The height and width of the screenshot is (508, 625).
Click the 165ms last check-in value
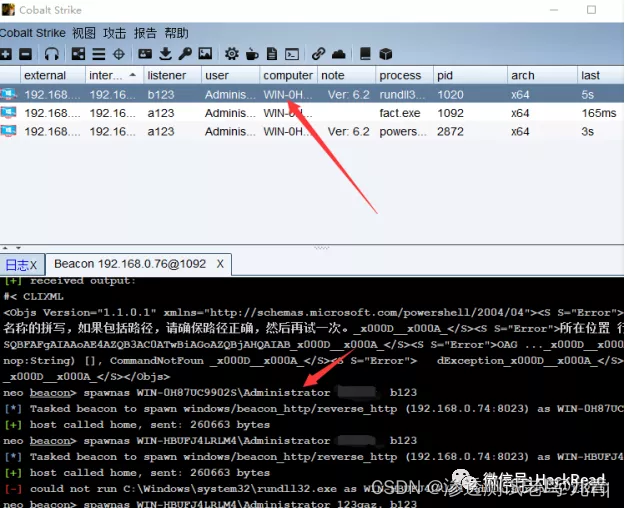tap(599, 113)
